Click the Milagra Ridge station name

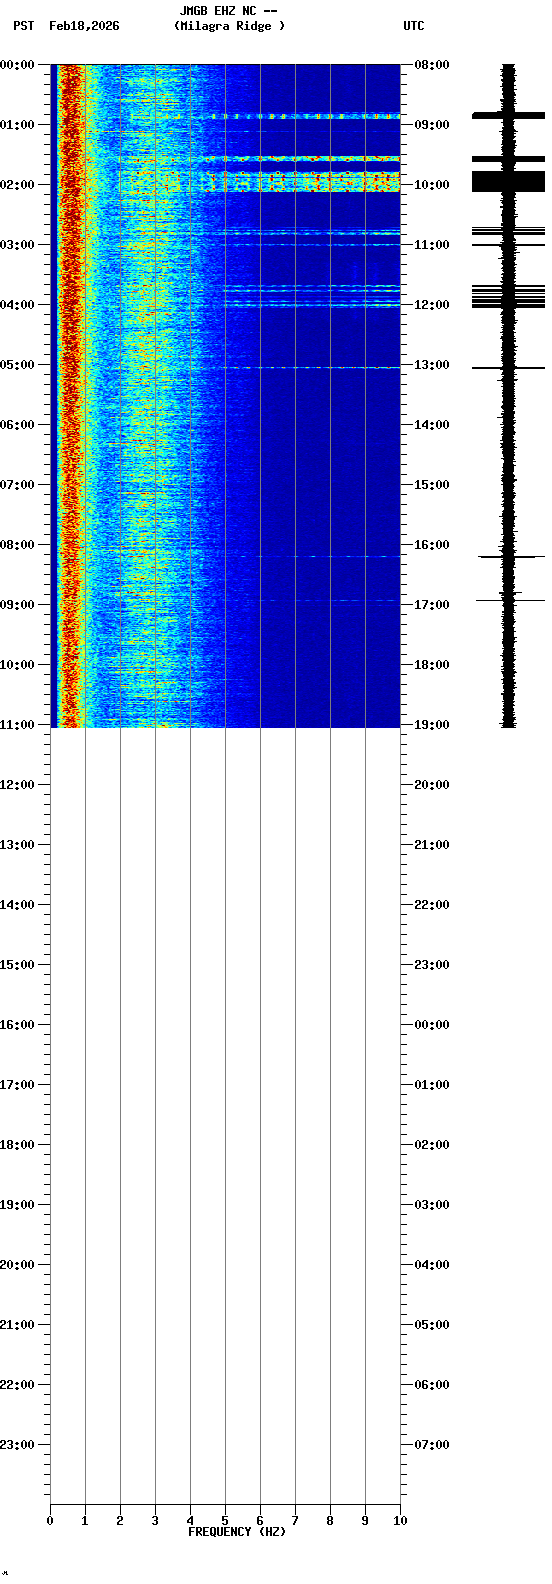(229, 26)
